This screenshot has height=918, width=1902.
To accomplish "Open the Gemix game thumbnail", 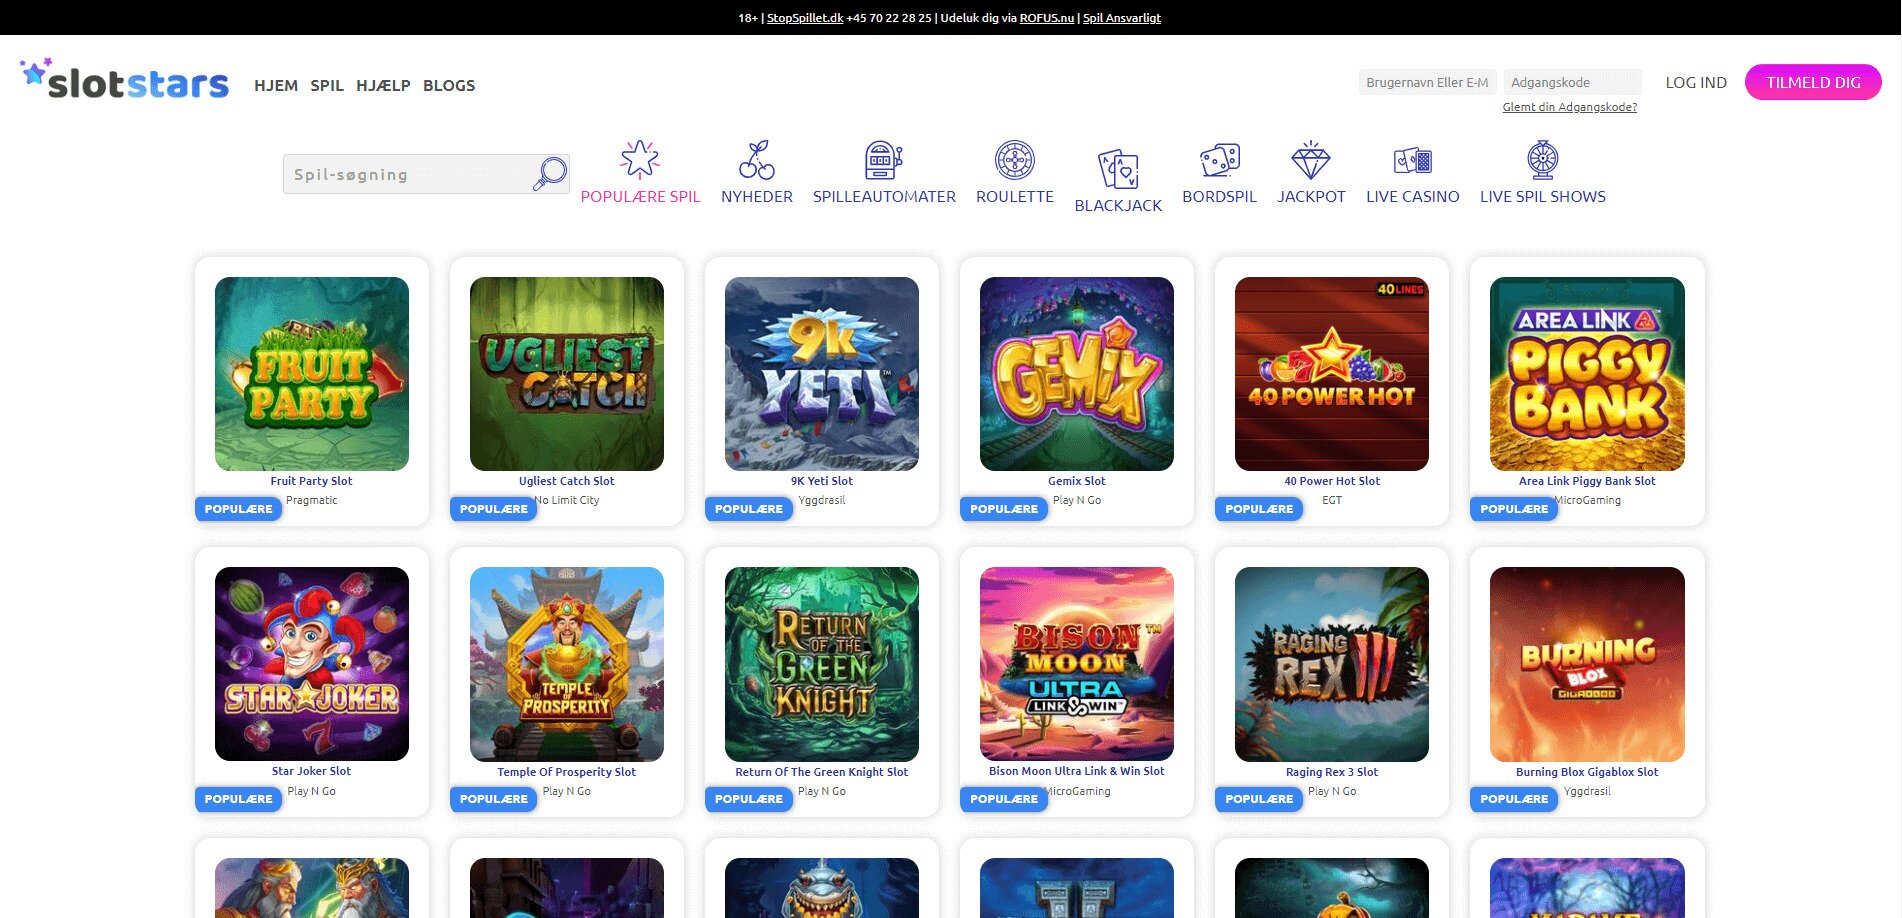I will 1077,374.
